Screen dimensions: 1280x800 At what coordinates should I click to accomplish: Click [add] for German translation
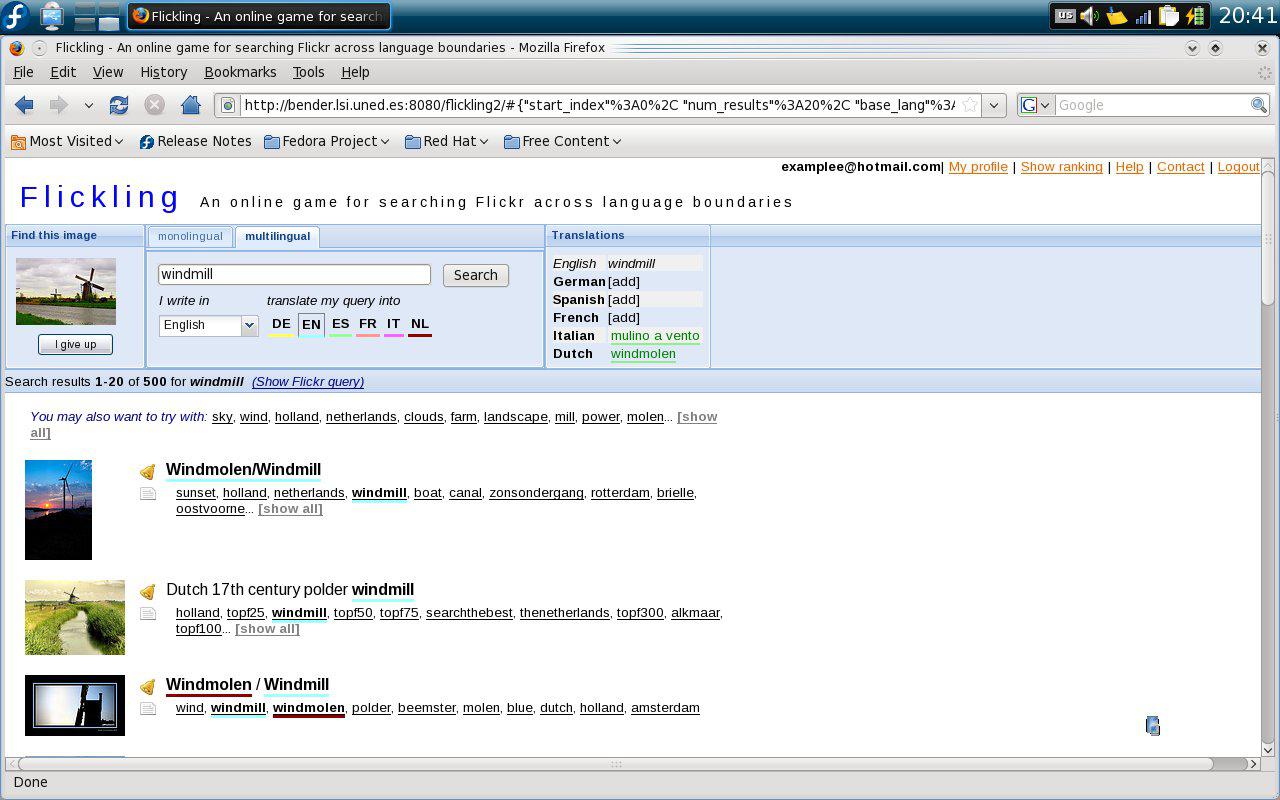tap(624, 281)
